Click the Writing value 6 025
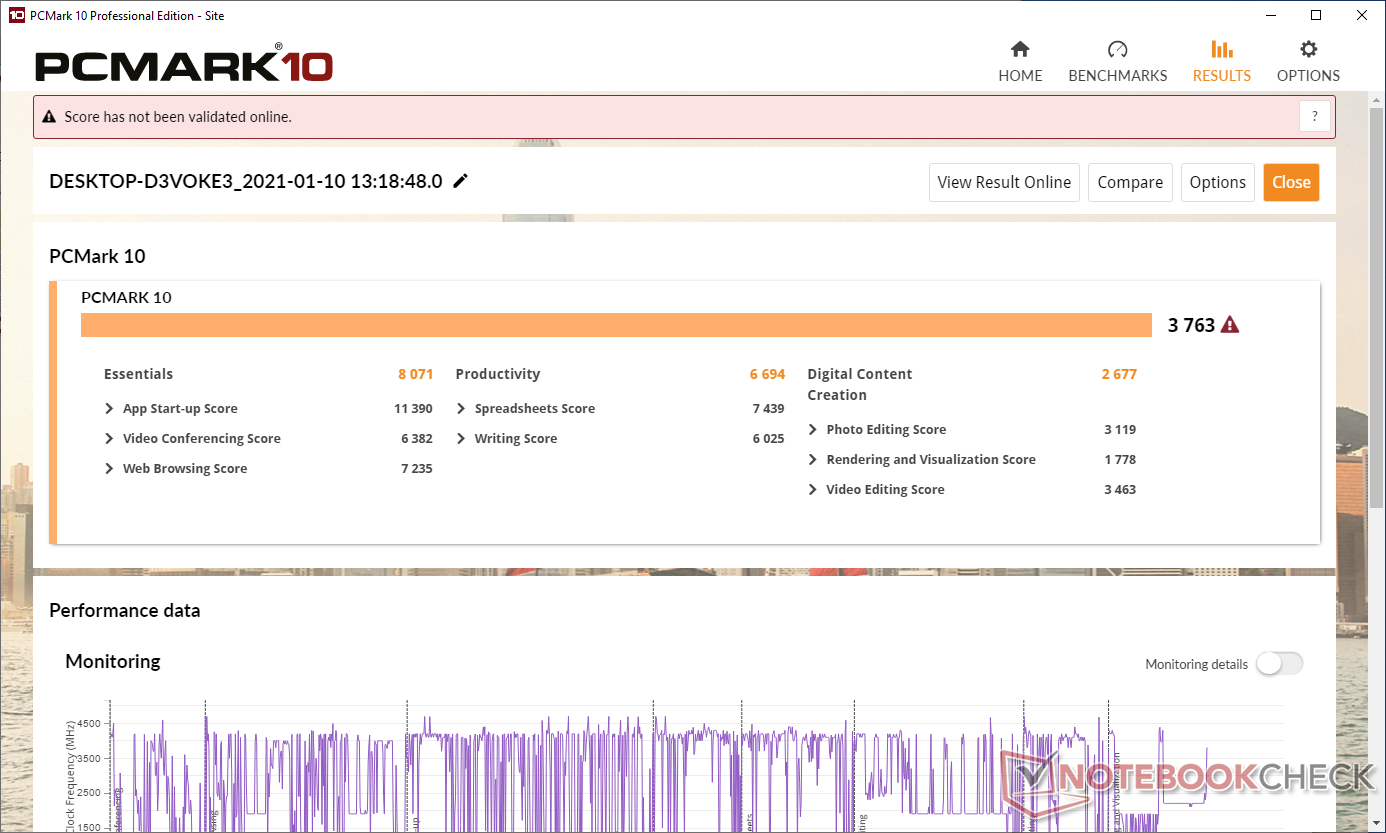This screenshot has width=1386, height=833. pos(768,439)
